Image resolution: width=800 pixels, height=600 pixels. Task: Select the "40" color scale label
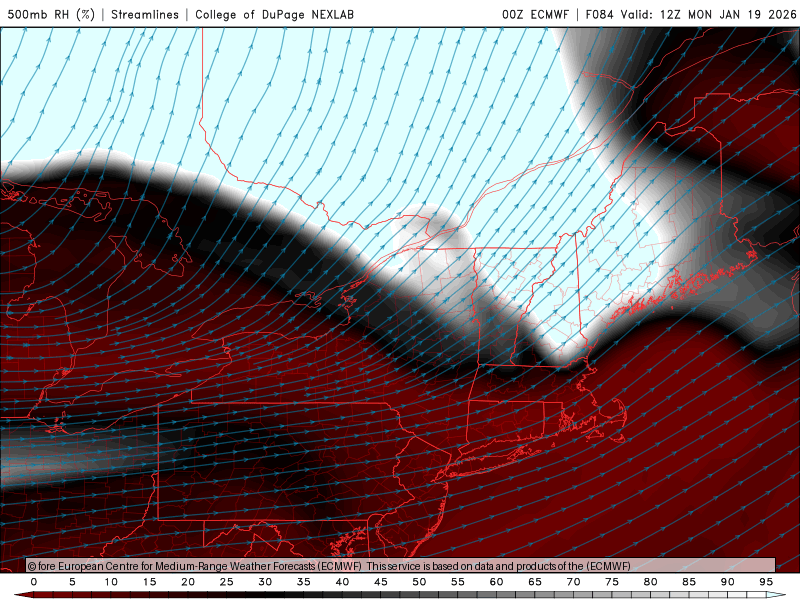coord(342,582)
